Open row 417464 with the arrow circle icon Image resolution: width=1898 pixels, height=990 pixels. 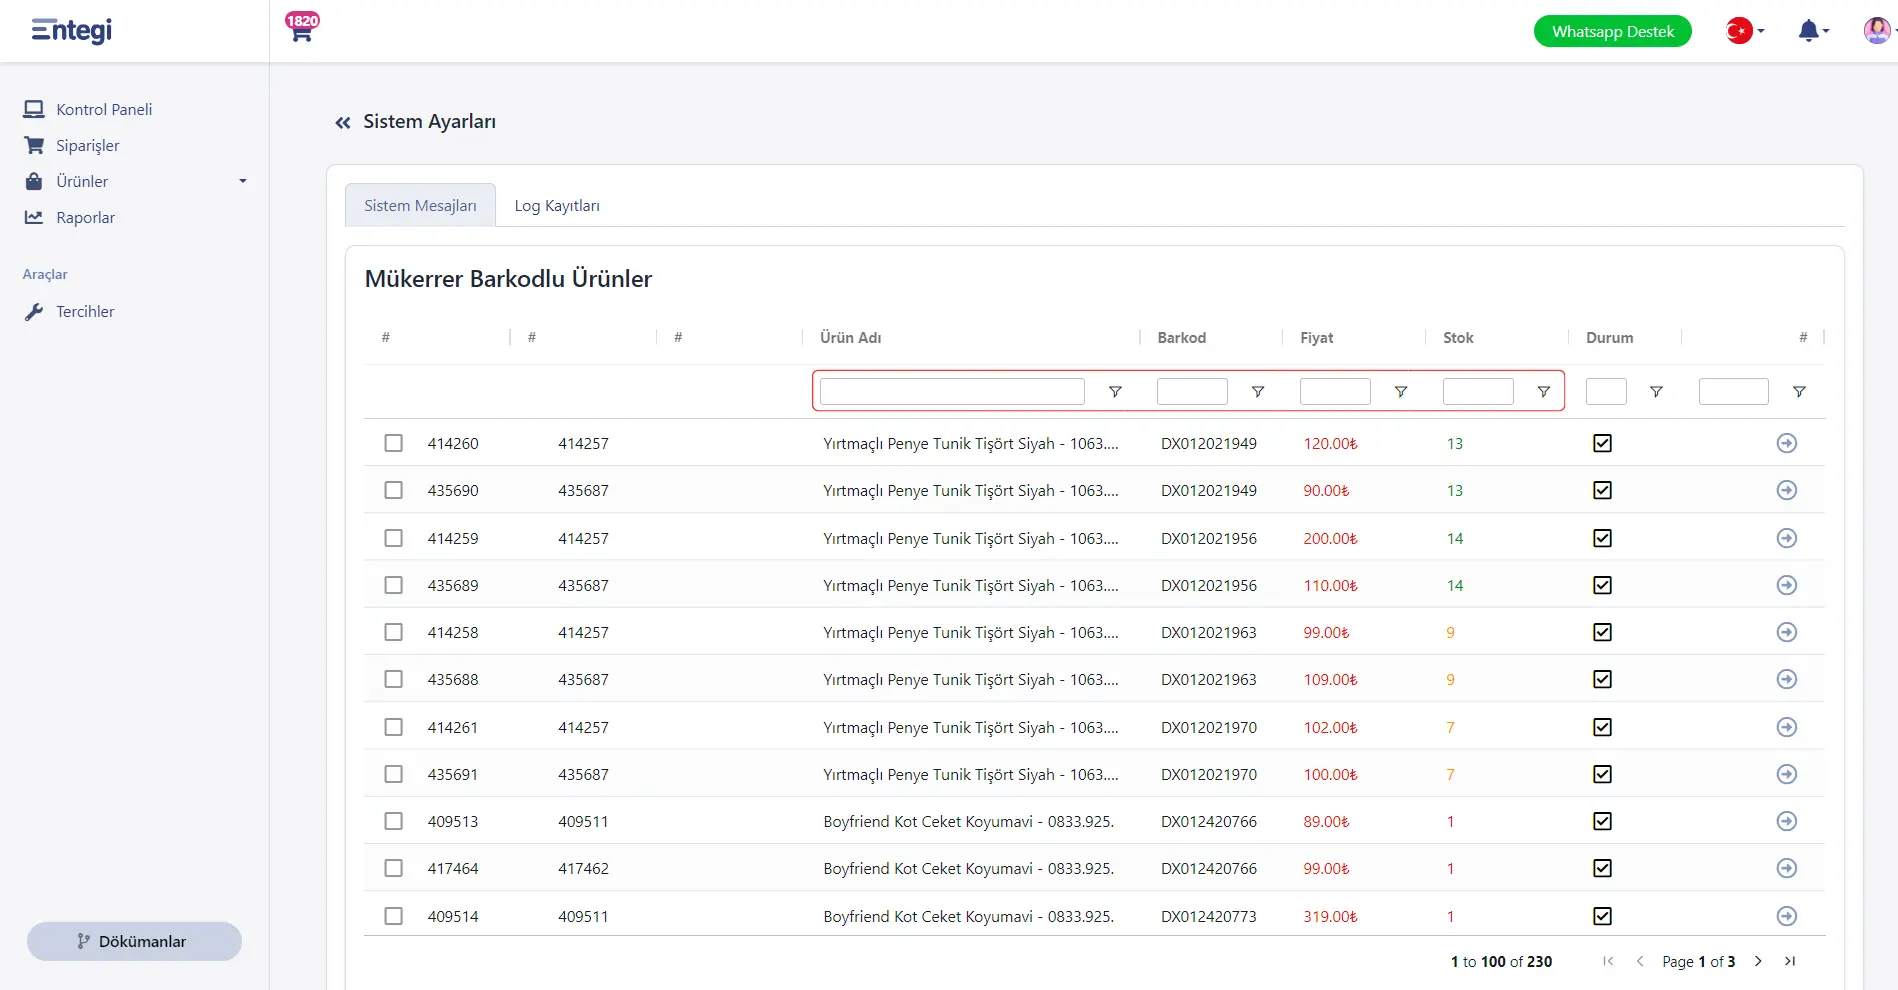click(x=1787, y=868)
